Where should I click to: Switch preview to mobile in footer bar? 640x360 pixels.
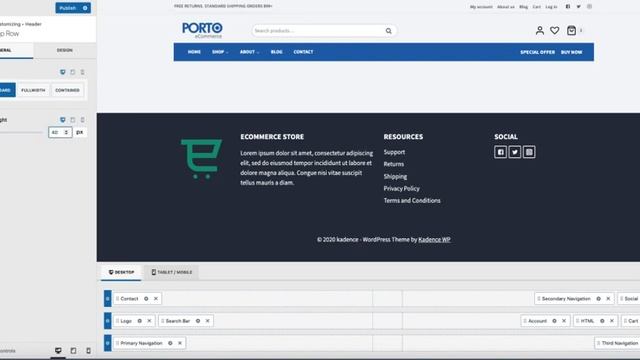click(88, 351)
